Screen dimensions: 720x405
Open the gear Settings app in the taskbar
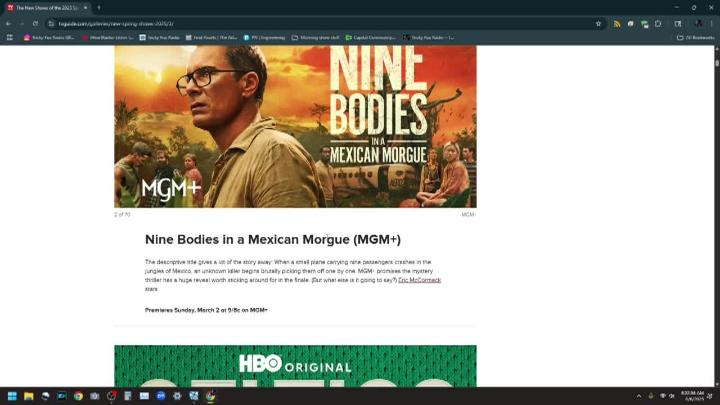coord(177,396)
